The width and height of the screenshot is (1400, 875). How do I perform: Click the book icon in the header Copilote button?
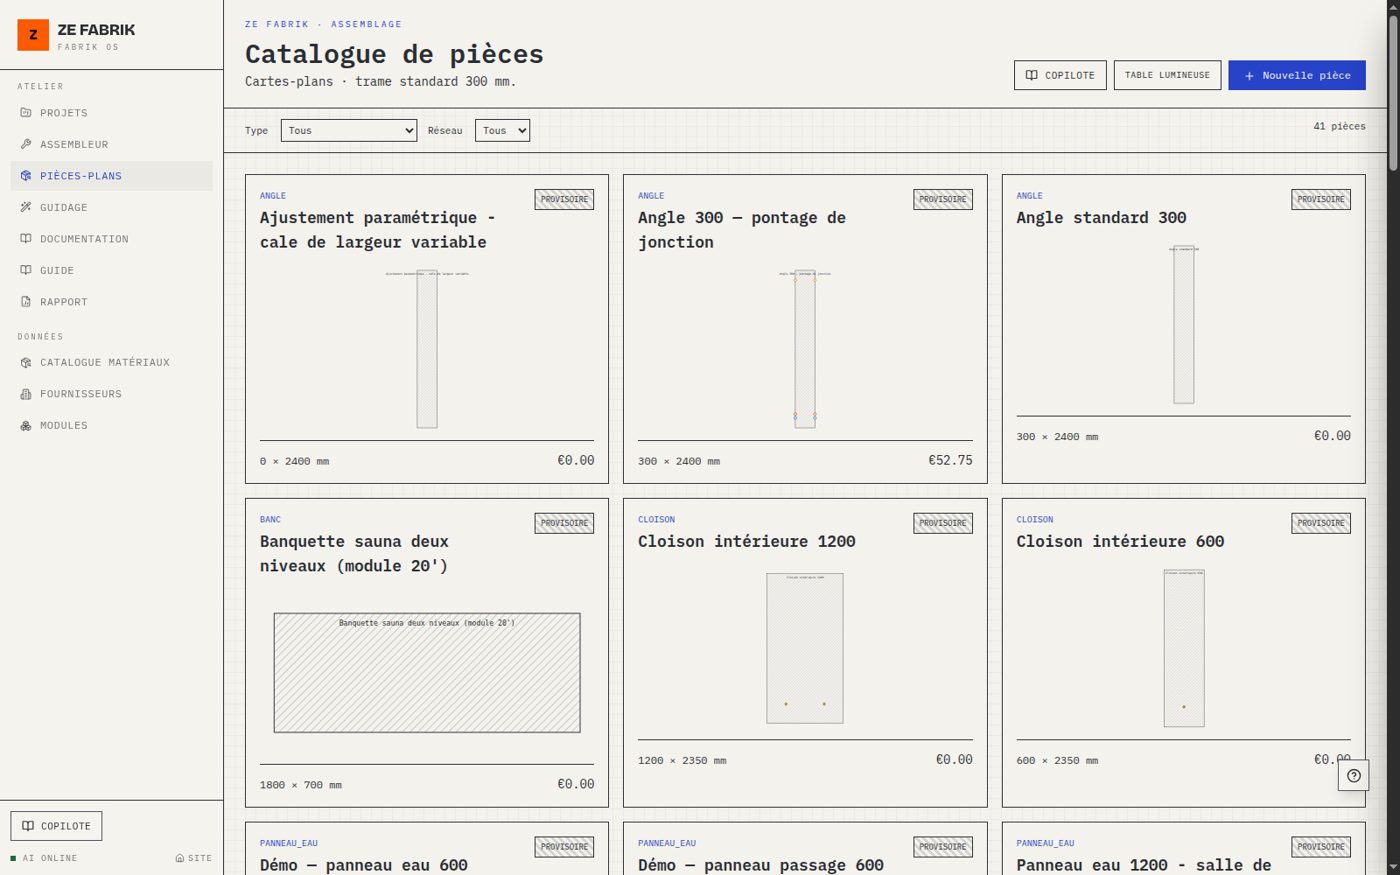coord(1032,75)
